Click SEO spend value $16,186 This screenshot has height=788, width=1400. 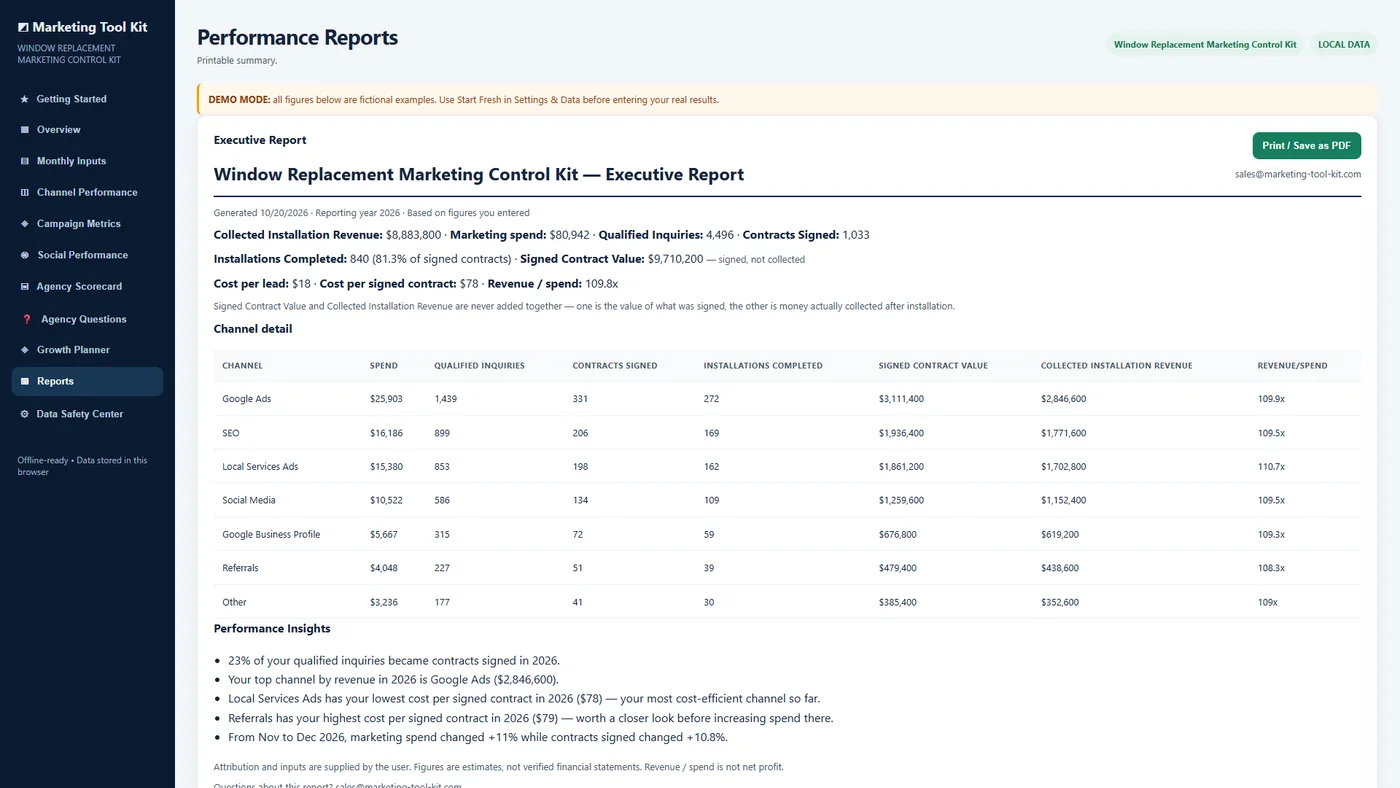point(386,433)
